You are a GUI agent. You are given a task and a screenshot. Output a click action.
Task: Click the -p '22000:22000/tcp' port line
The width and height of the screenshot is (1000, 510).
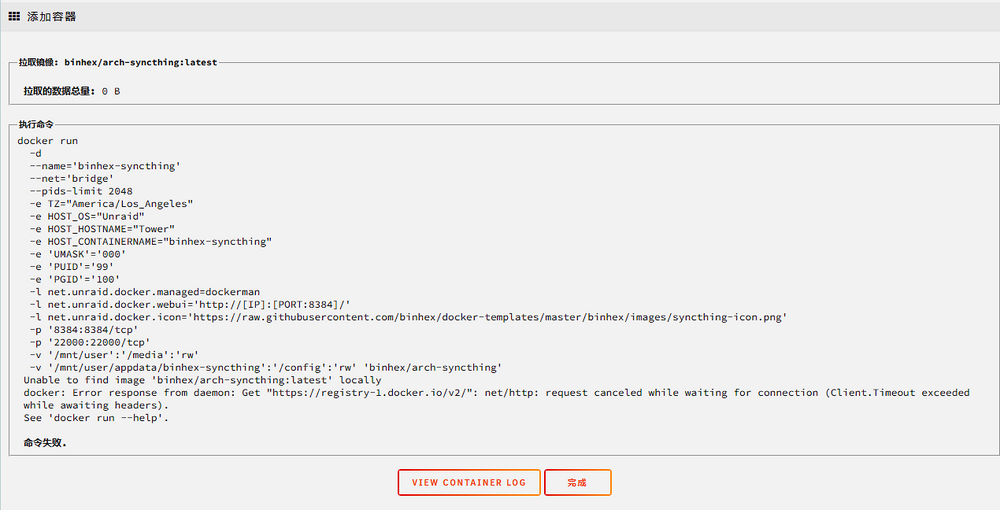90,342
